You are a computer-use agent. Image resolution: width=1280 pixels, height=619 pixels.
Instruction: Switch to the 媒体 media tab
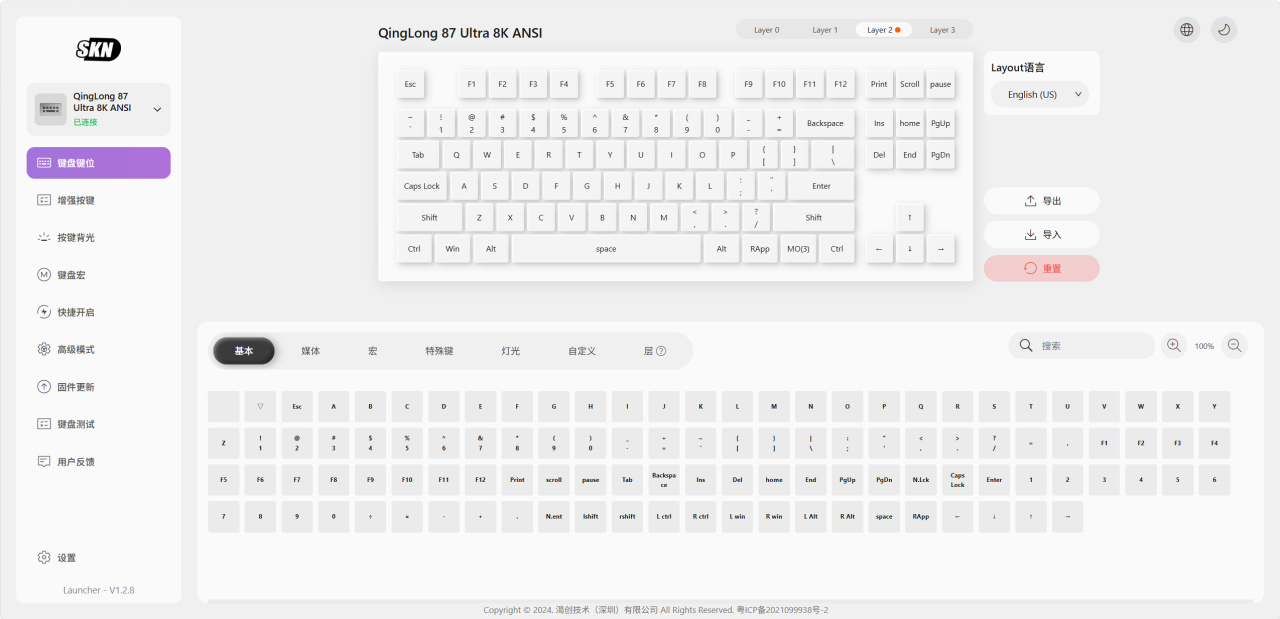tap(311, 351)
